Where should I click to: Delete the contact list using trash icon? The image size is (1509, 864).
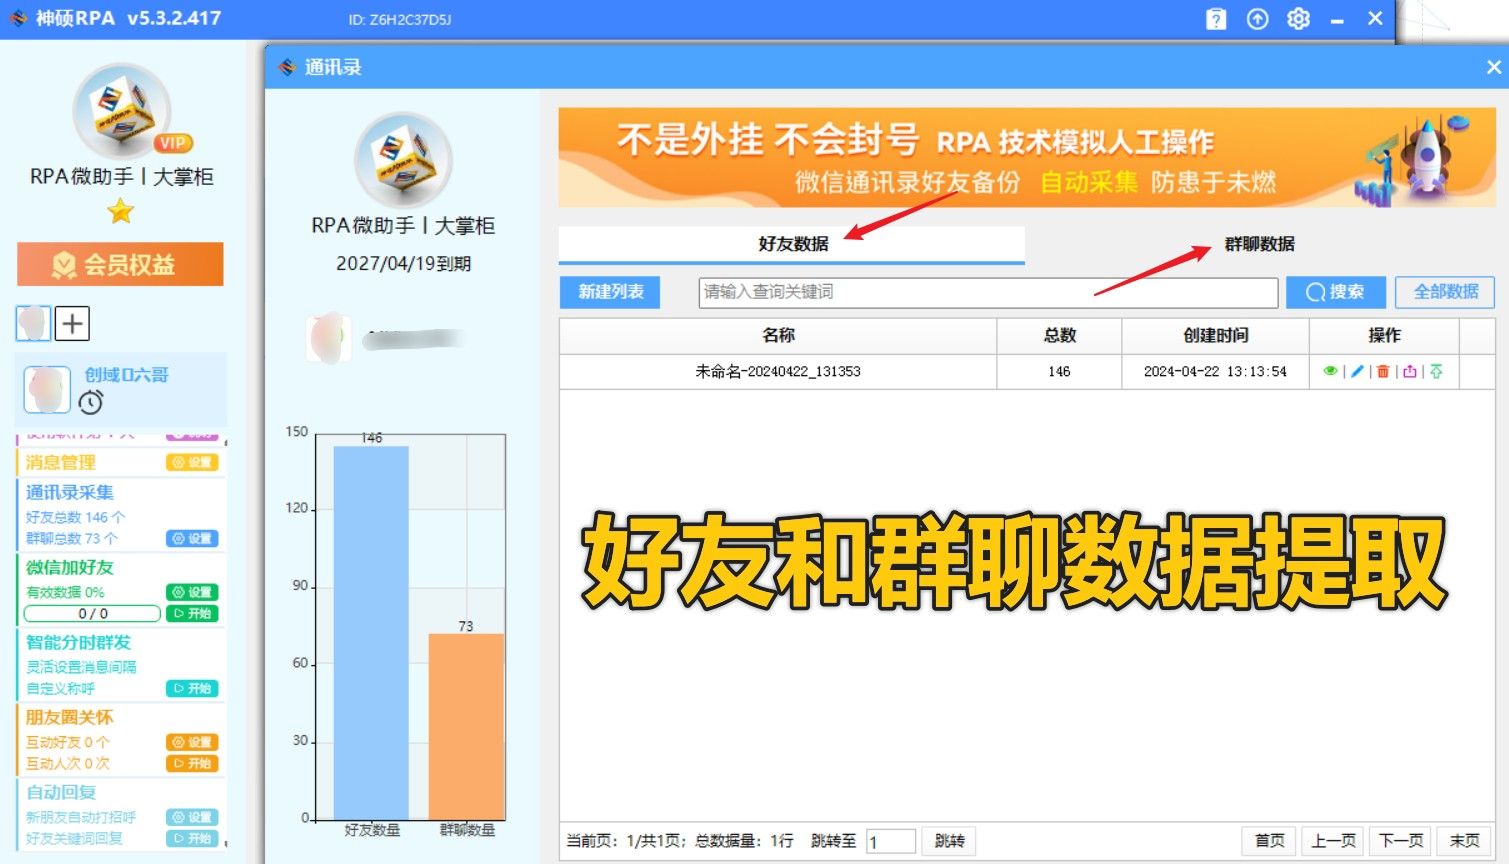pos(1382,371)
